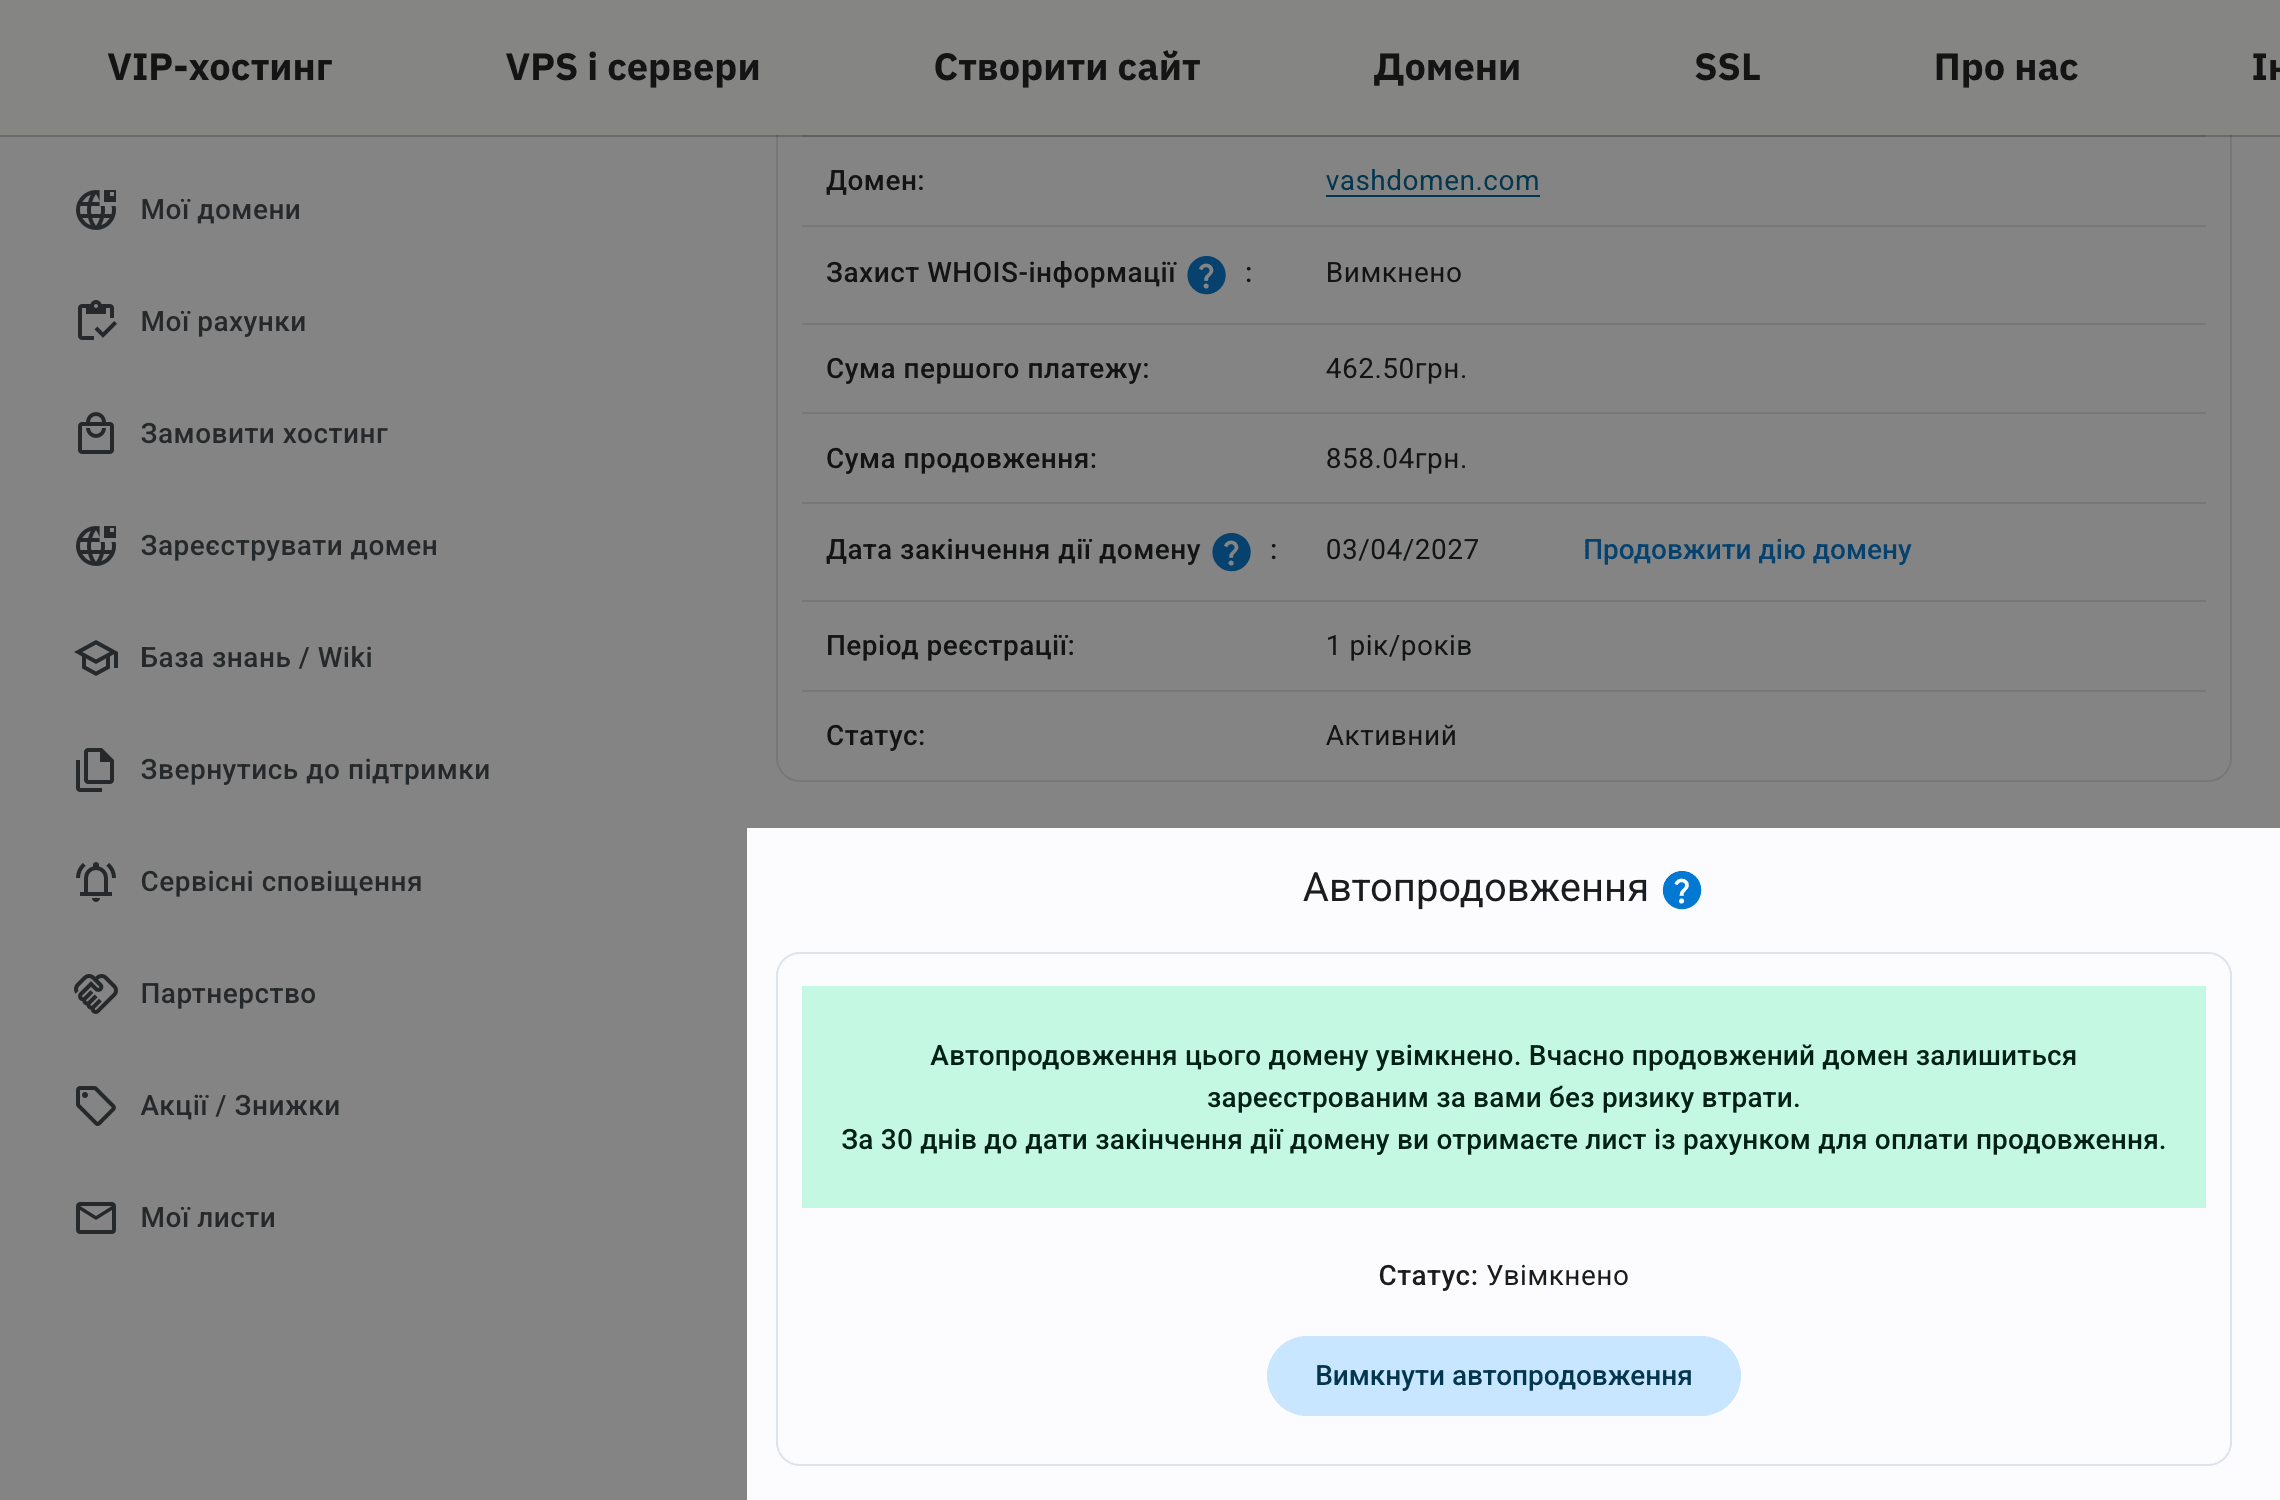Screen dimensions: 2280x1500
Task: Open Сервісні сповіщення via the bell icon
Action: [96, 882]
